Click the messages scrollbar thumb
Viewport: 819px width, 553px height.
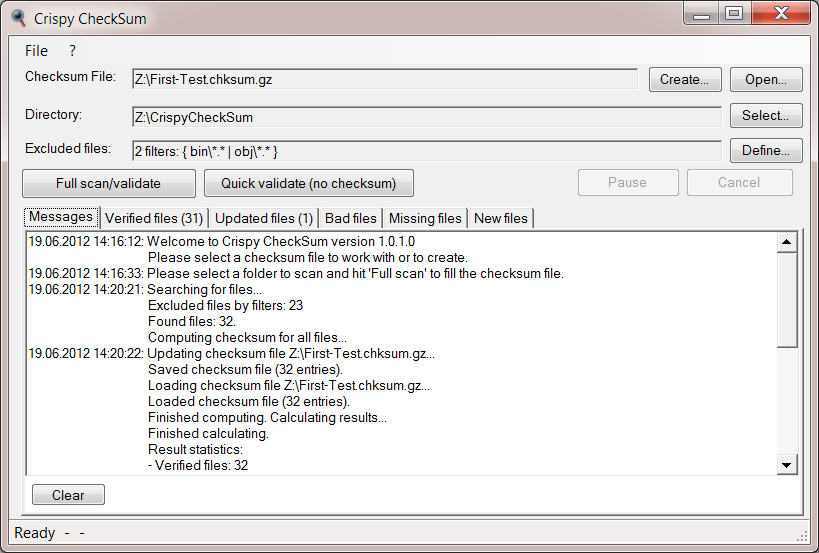(x=787, y=300)
